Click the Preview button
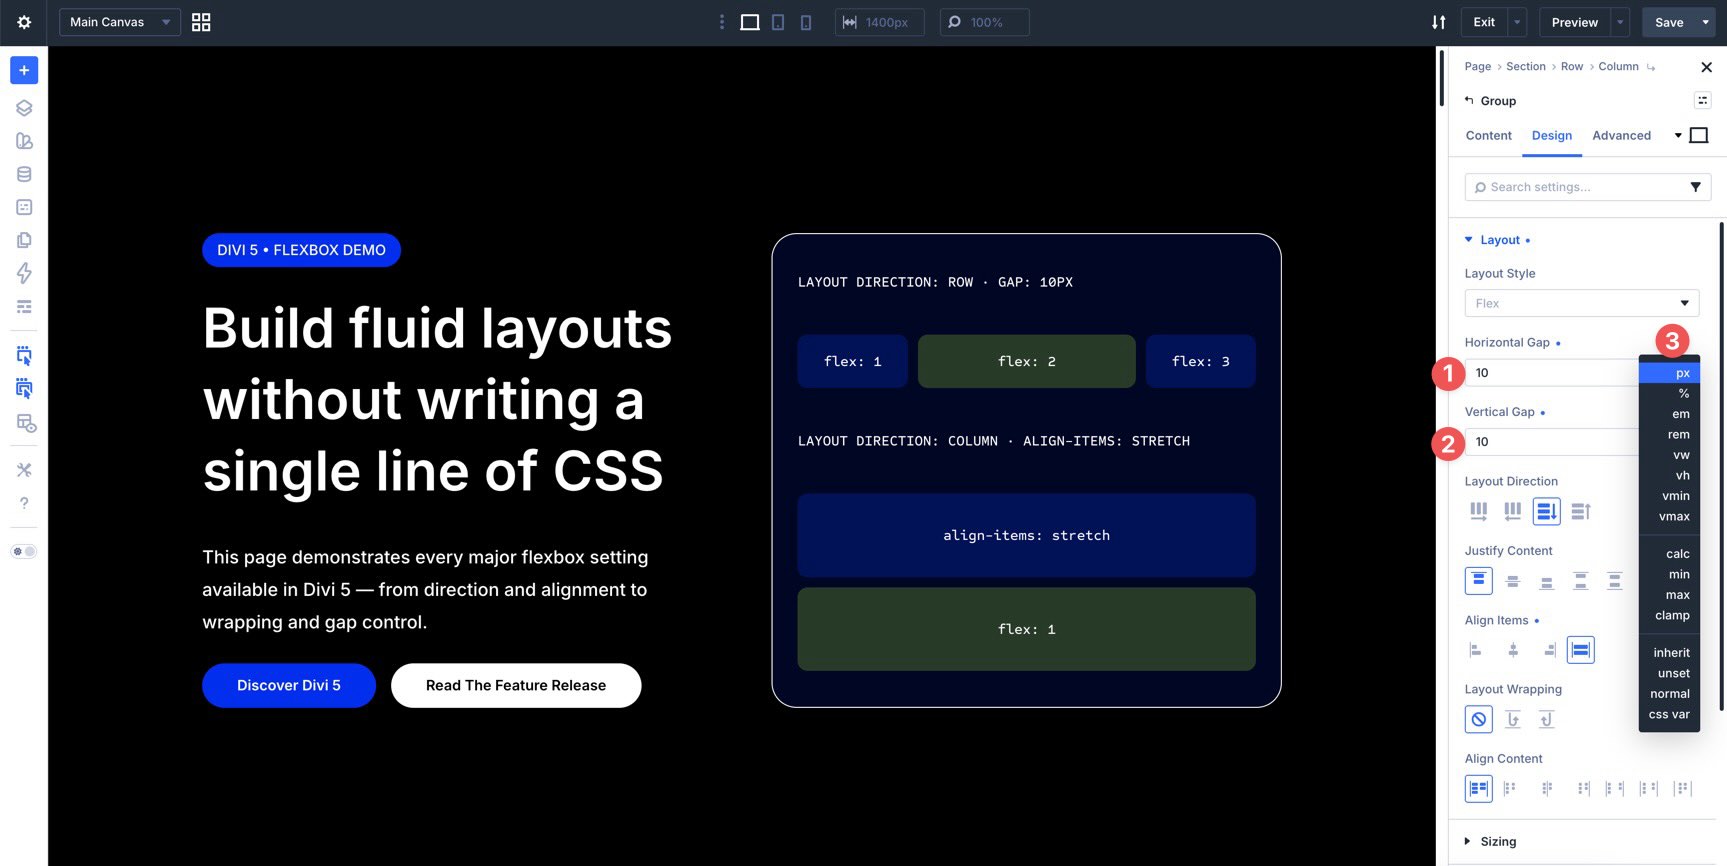This screenshot has width=1727, height=866. (1574, 22)
